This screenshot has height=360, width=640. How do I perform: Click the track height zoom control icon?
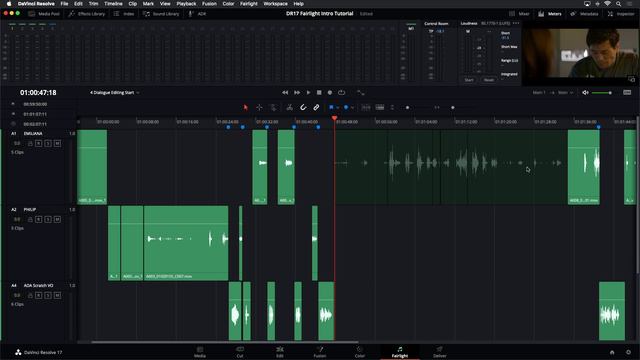coord(392,107)
